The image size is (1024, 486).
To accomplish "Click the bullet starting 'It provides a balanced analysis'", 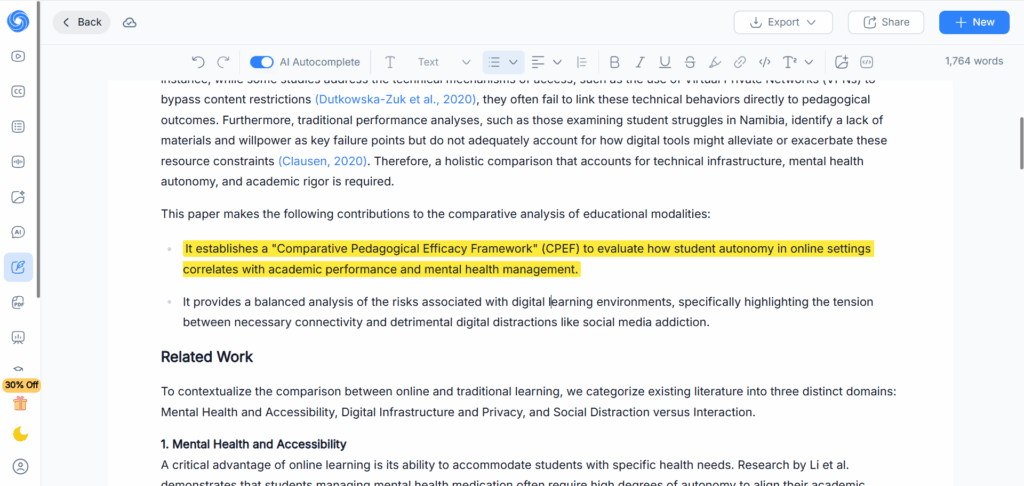I will (x=528, y=312).
